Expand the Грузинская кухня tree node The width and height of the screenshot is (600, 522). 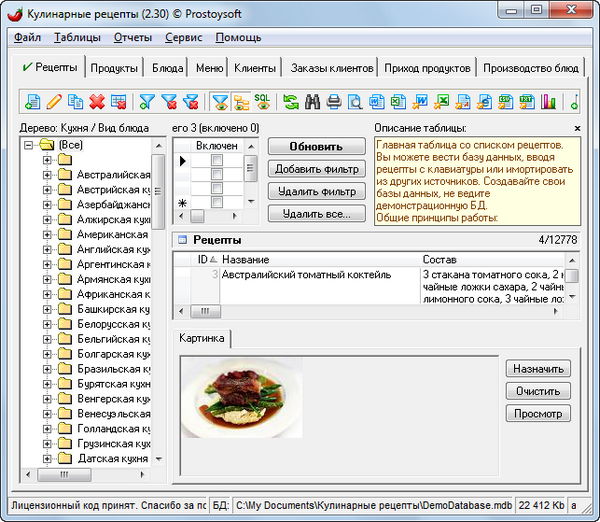pos(47,443)
